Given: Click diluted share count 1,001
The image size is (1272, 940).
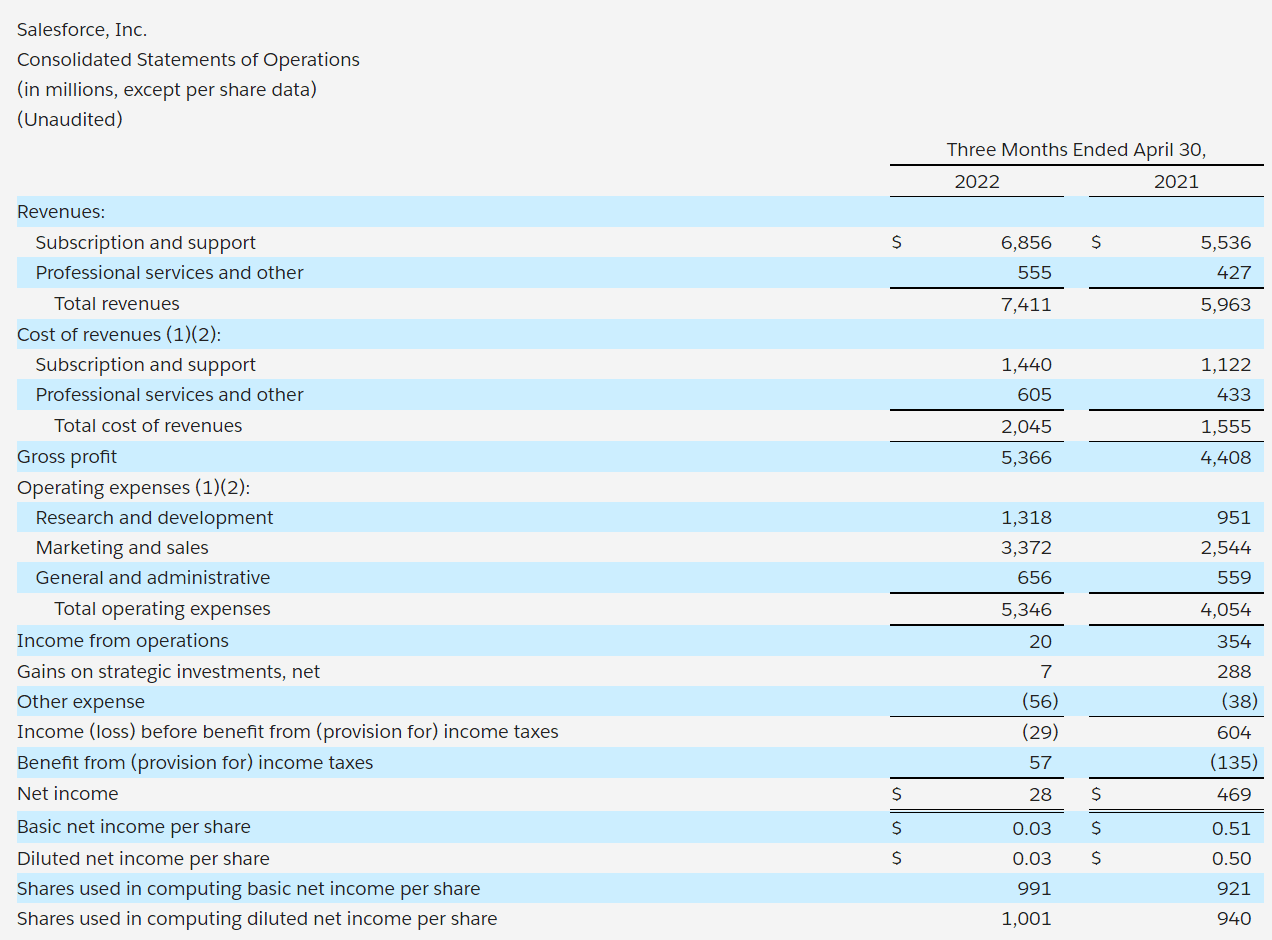Looking at the screenshot, I should (1027, 919).
